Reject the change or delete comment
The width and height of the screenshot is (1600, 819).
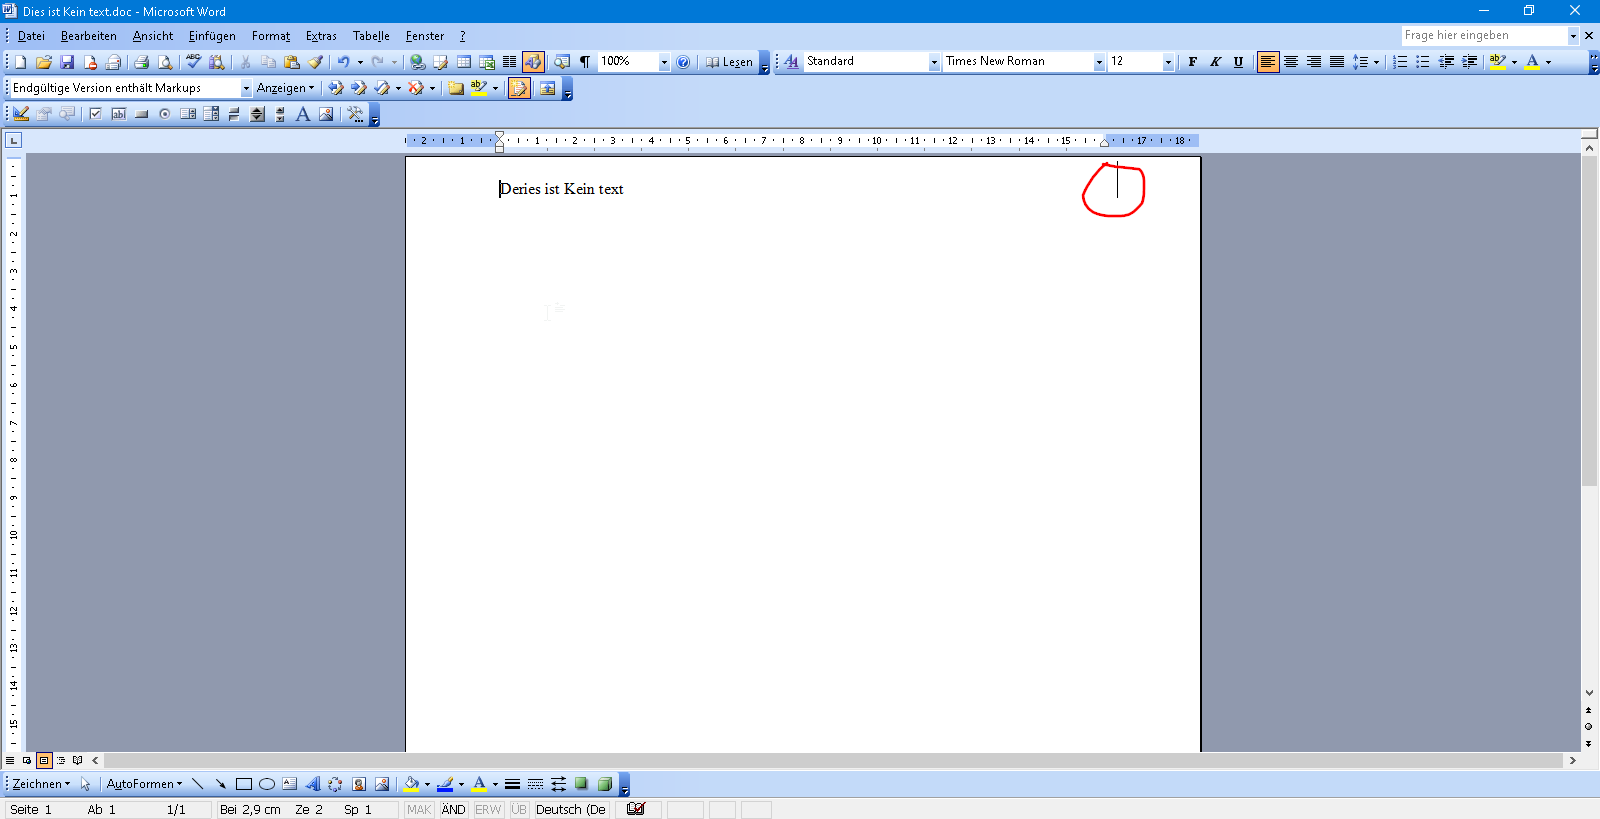416,88
